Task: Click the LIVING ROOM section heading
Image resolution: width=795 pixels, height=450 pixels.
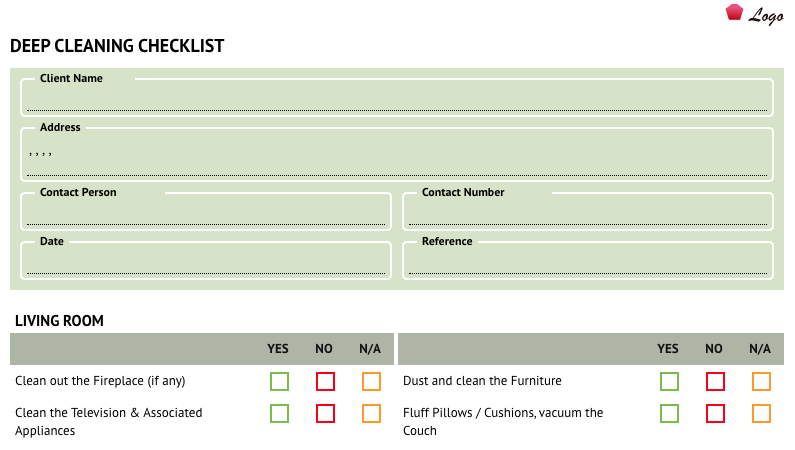Action: click(x=59, y=321)
